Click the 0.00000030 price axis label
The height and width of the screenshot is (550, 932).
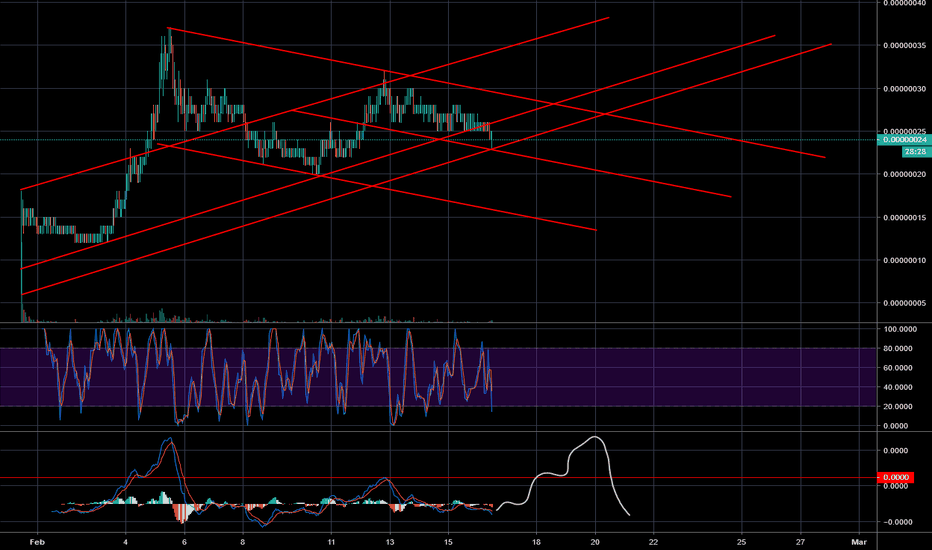tap(905, 89)
